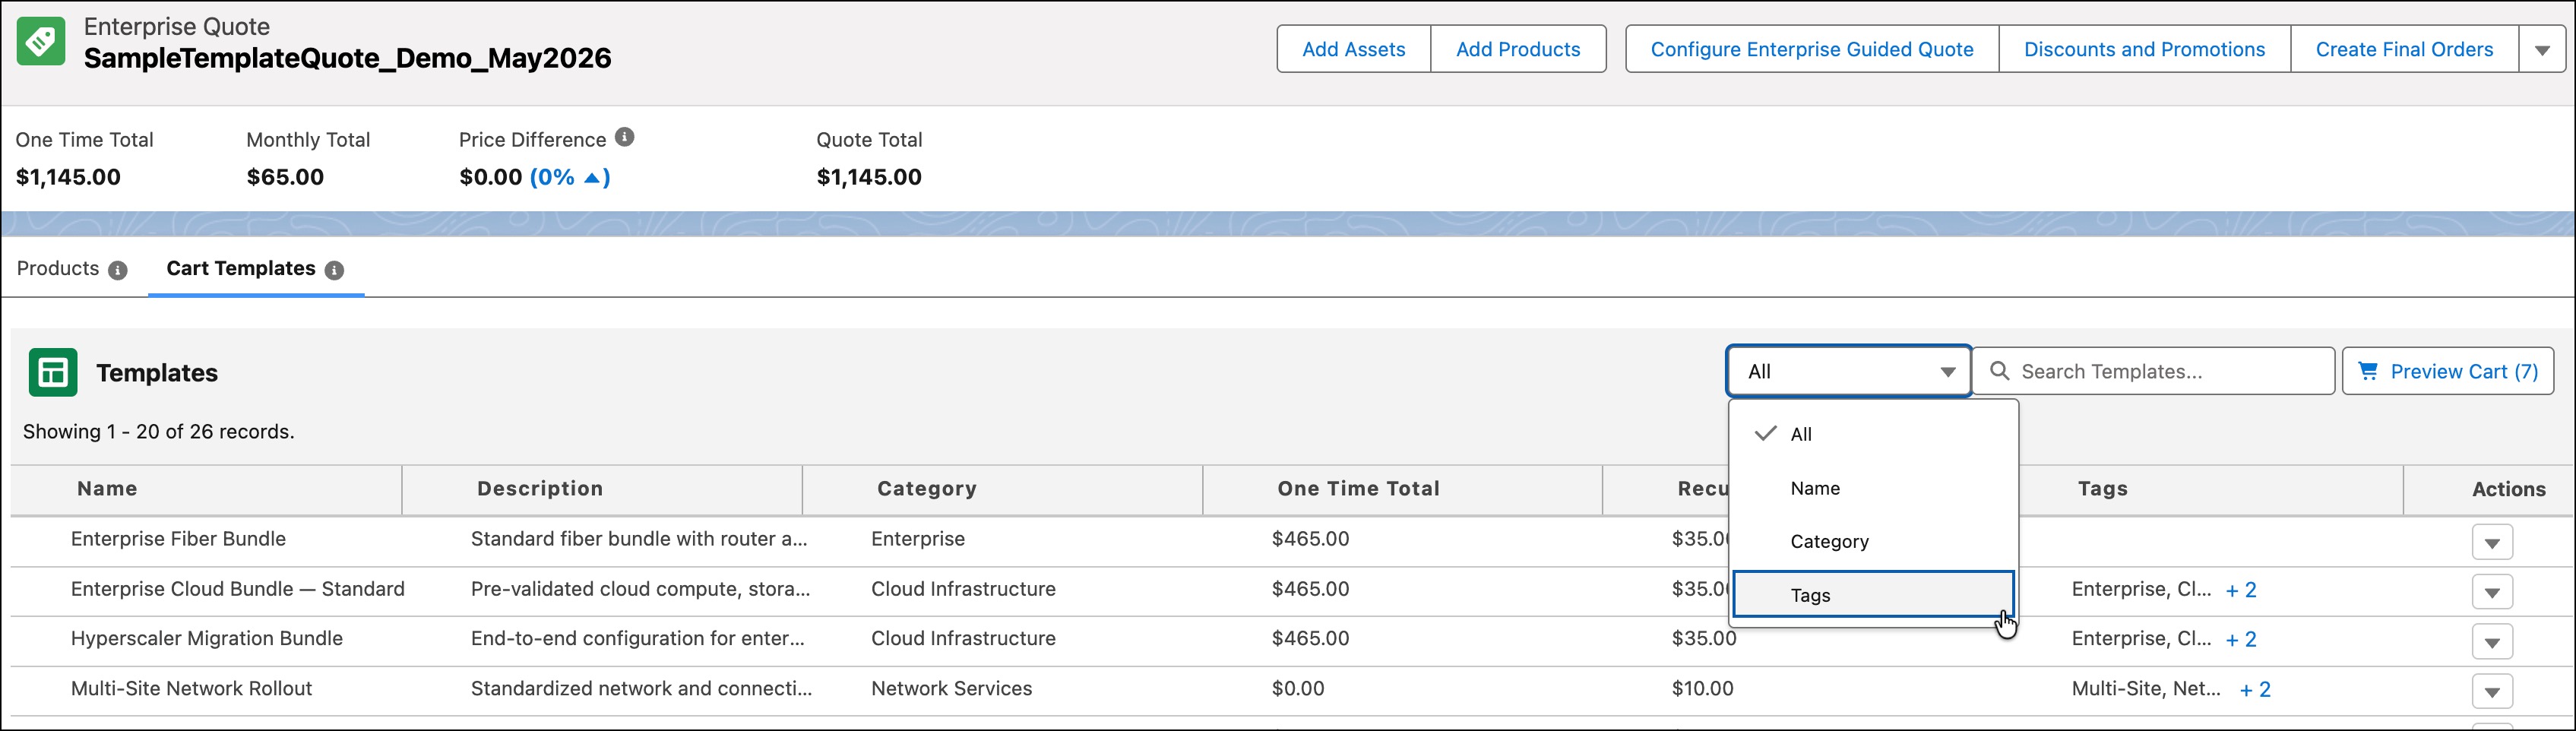Click the green Templates table icon
Screen dimensions: 2576x731
pos(53,373)
